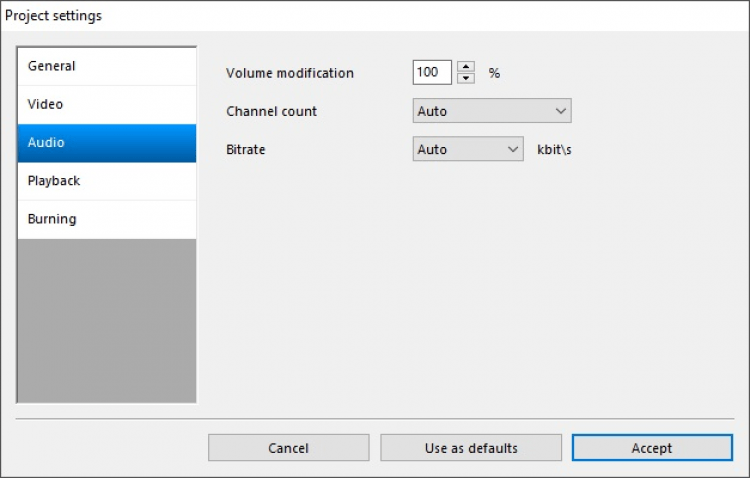
Task: Click the Project settings title text
Action: pyautogui.click(x=53, y=16)
